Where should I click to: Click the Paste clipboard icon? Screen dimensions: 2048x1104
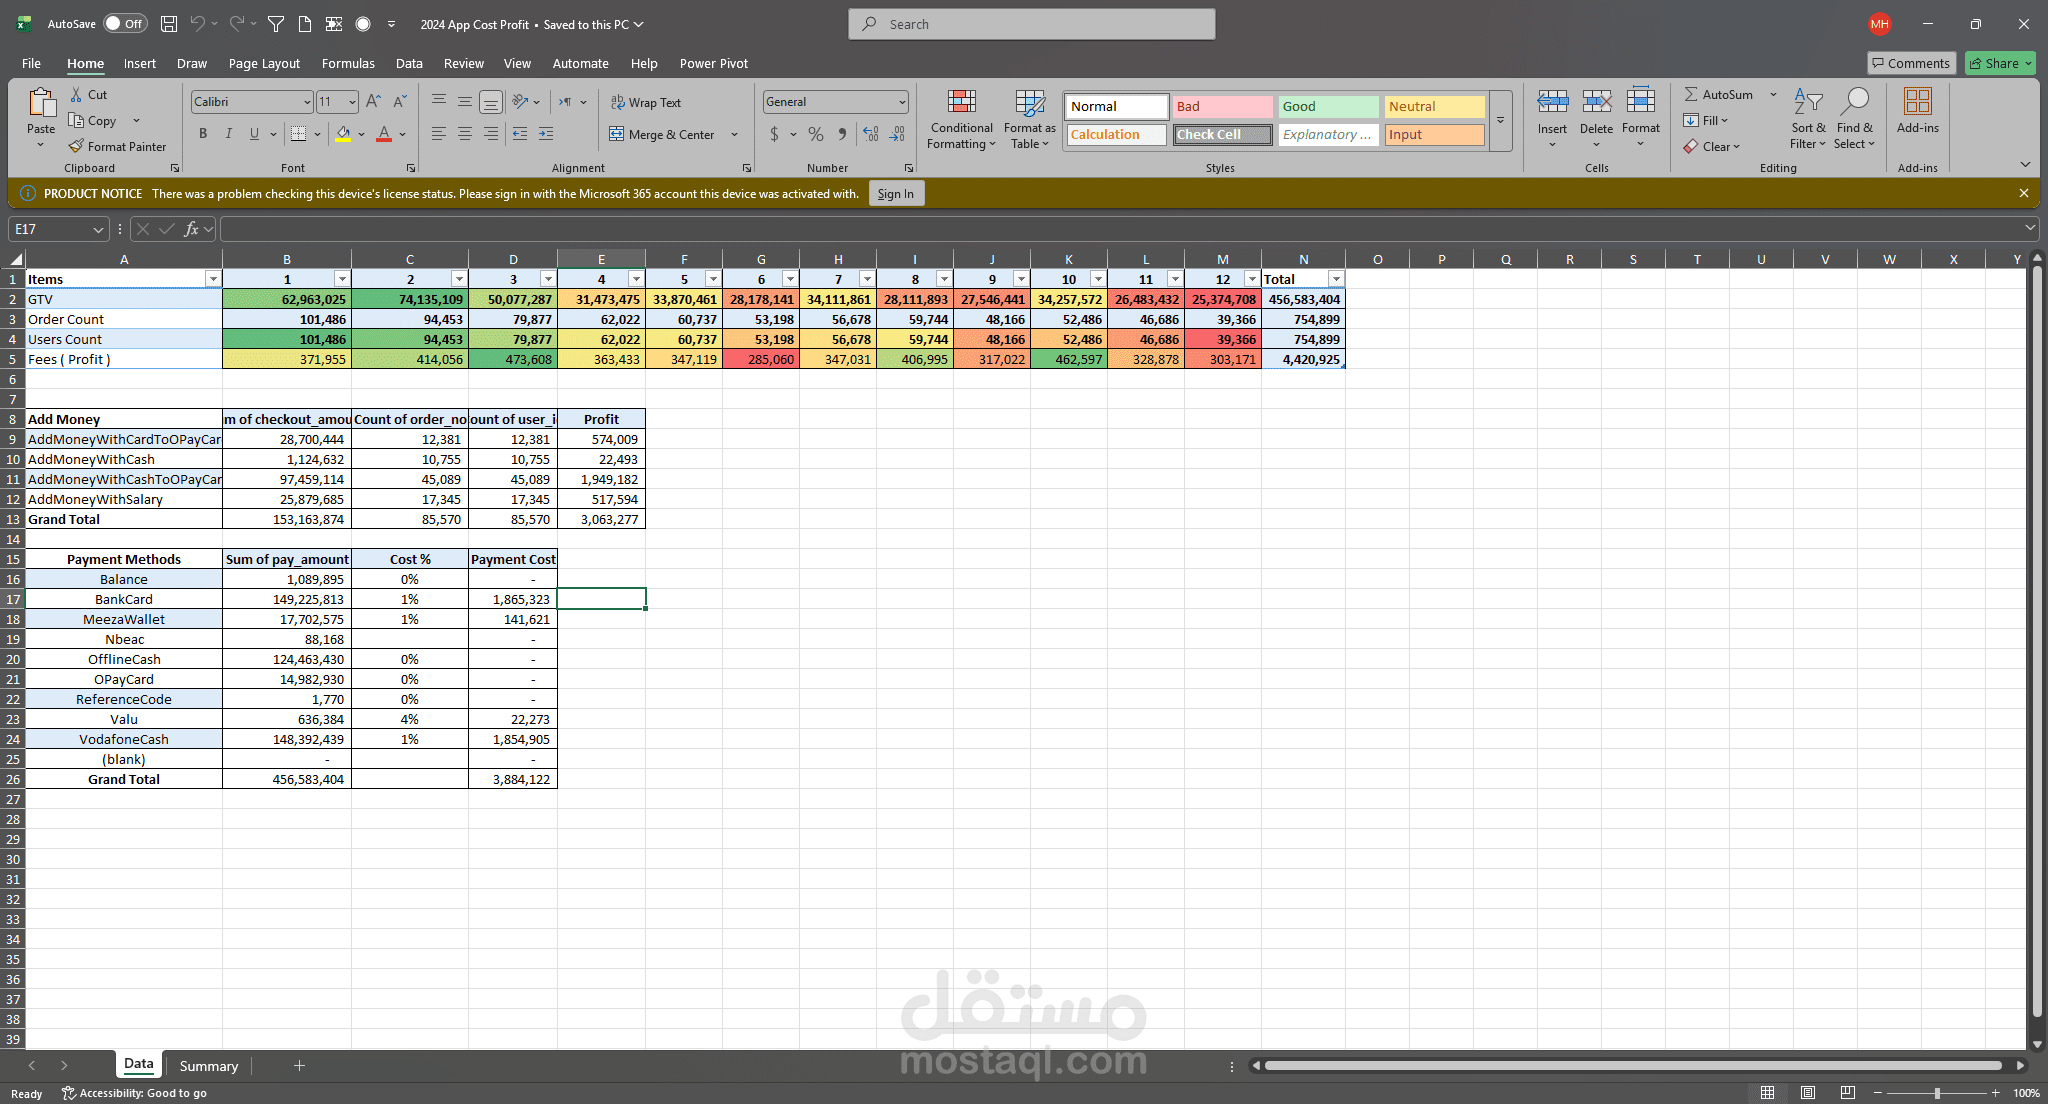pos(41,104)
